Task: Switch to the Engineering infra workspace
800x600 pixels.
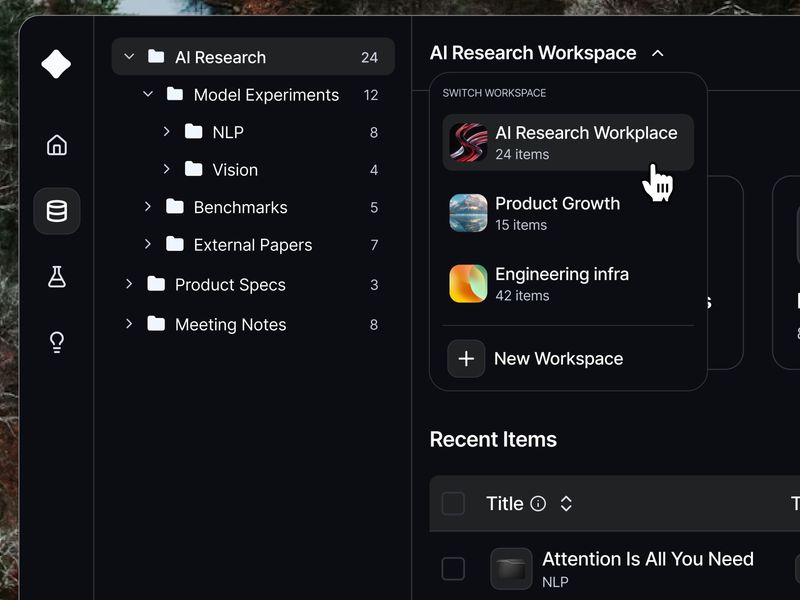Action: coord(560,284)
